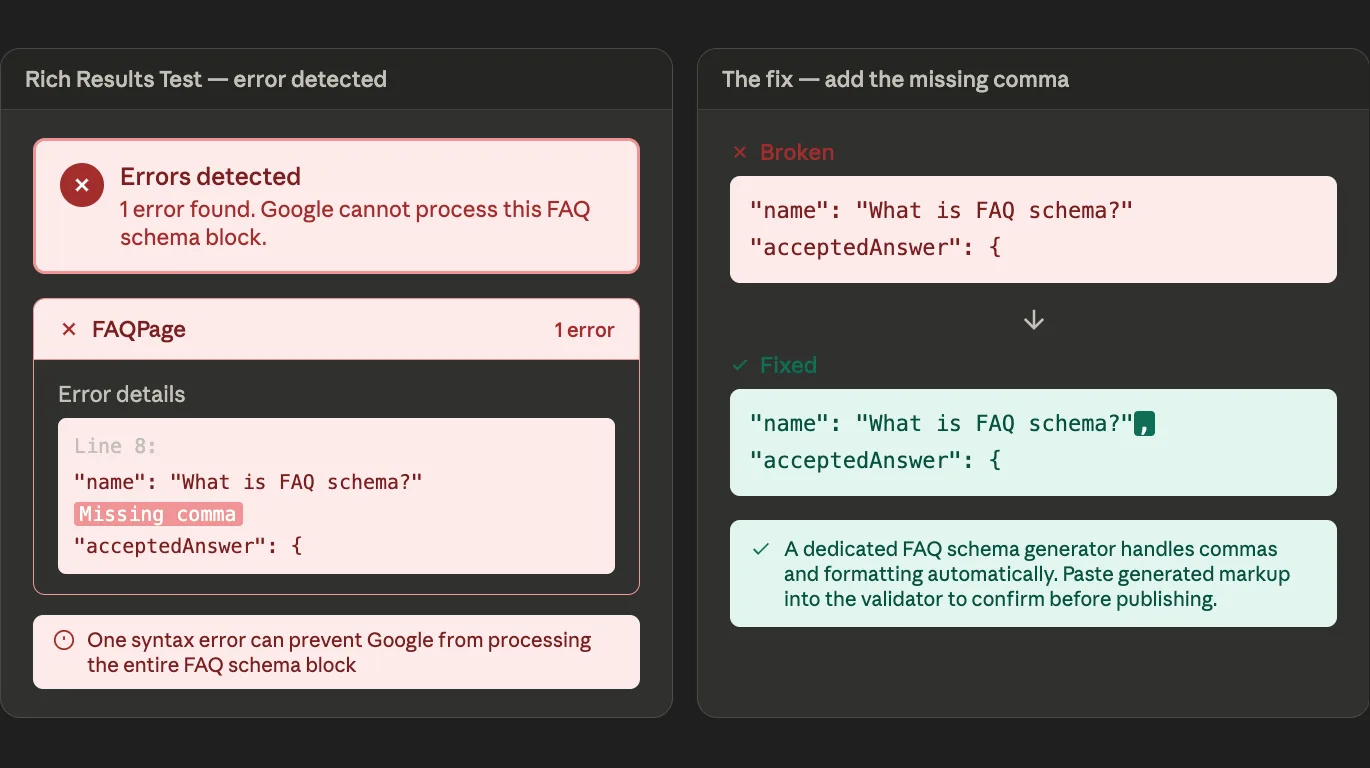
Task: Click the FAQPage row title
Action: click(139, 330)
